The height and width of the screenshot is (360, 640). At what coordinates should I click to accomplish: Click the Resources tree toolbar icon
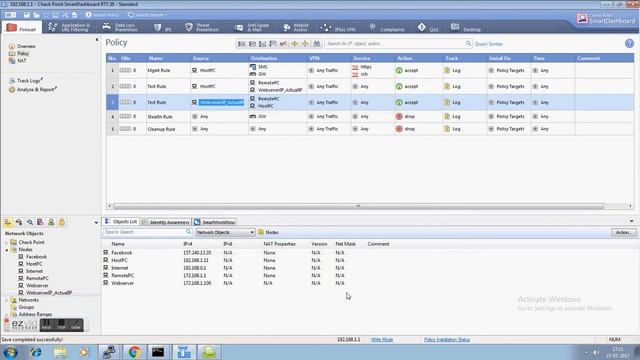[x=29, y=222]
